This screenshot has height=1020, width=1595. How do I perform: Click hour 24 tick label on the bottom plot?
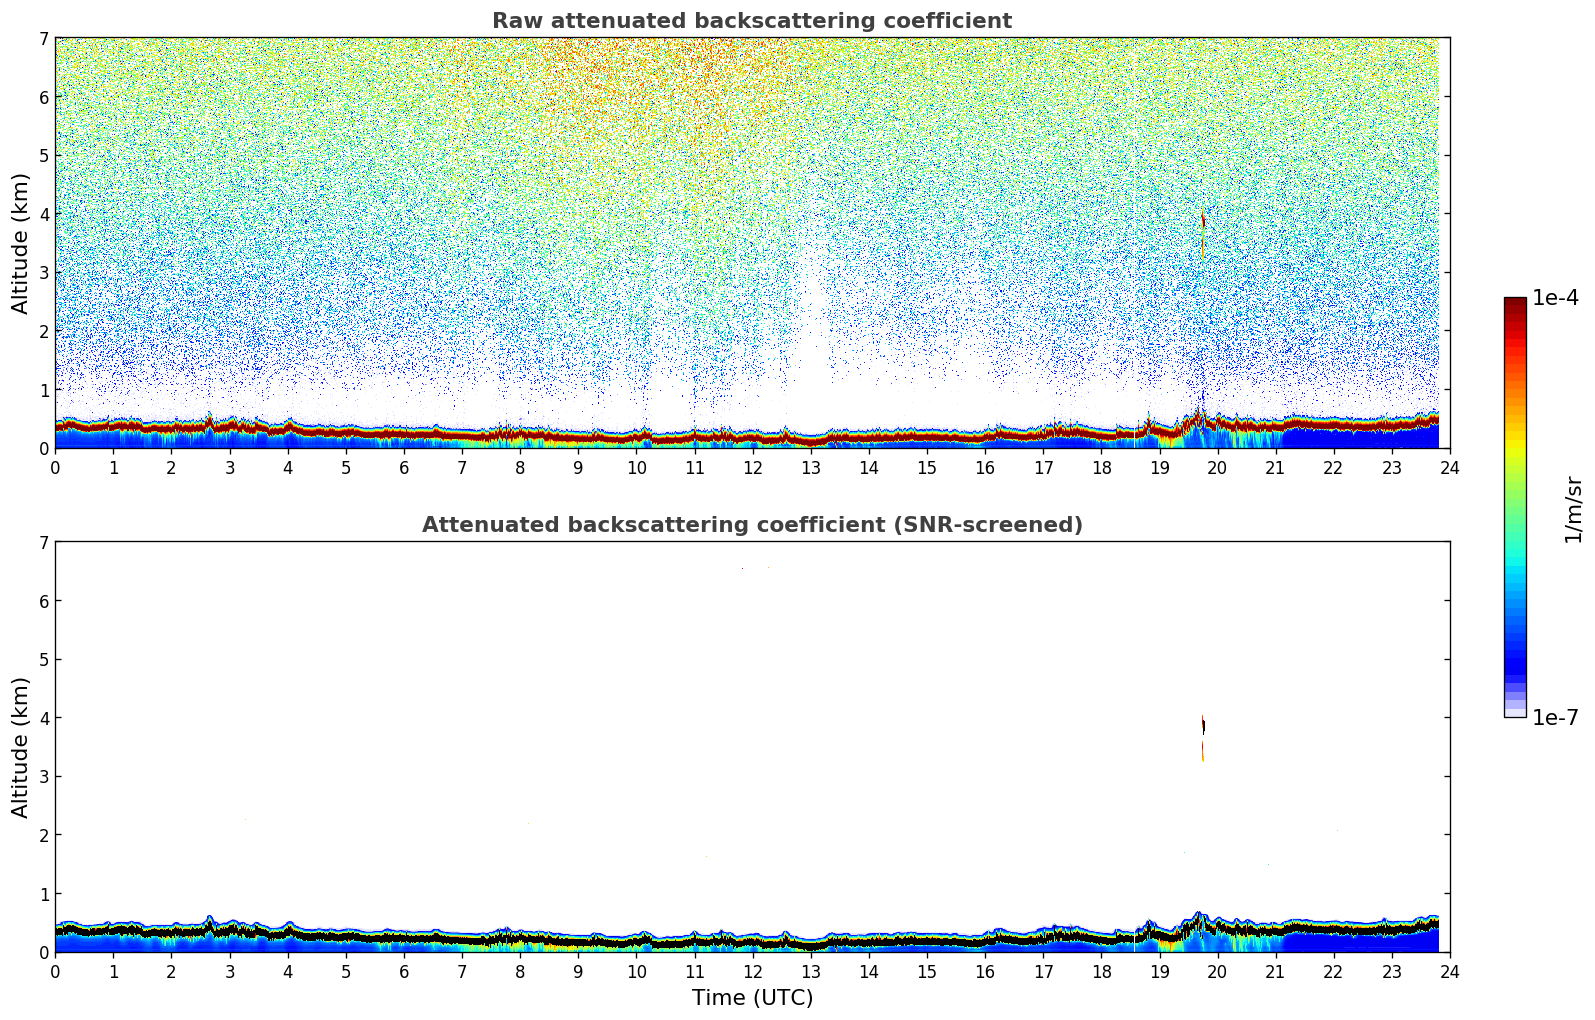1449,972
